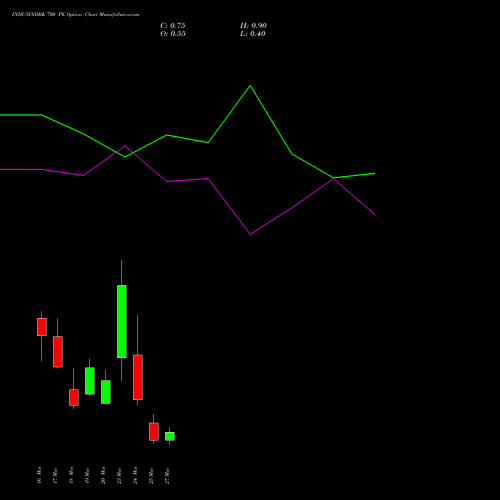This screenshot has width=500, height=500.
Task: Click the low value 'L: 0.40'
Action: click(253, 34)
